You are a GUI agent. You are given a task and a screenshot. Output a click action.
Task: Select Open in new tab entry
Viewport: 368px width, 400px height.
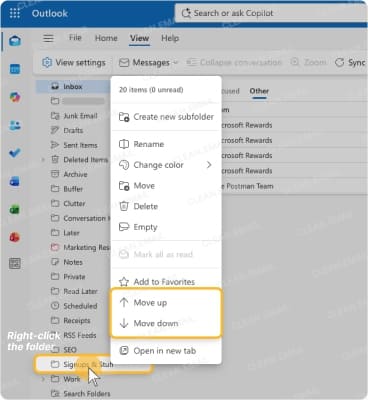pos(166,351)
